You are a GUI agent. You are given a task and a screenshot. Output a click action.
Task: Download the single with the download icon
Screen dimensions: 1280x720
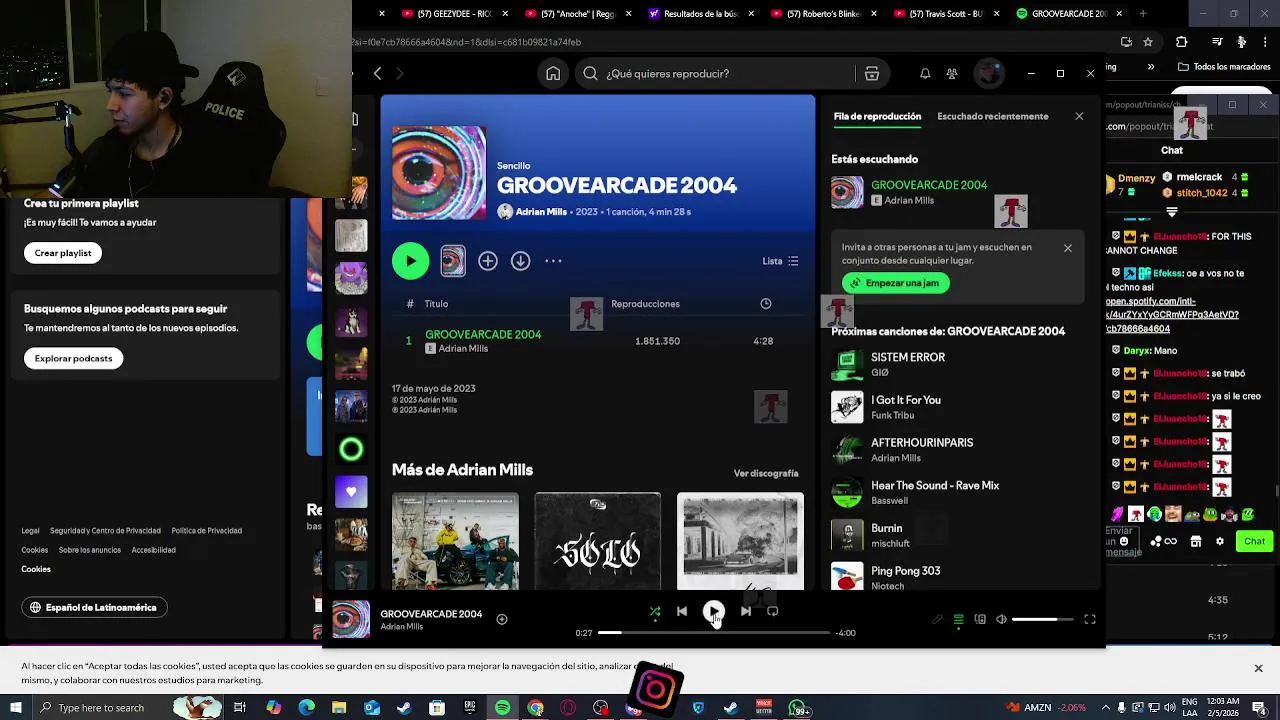tap(520, 261)
